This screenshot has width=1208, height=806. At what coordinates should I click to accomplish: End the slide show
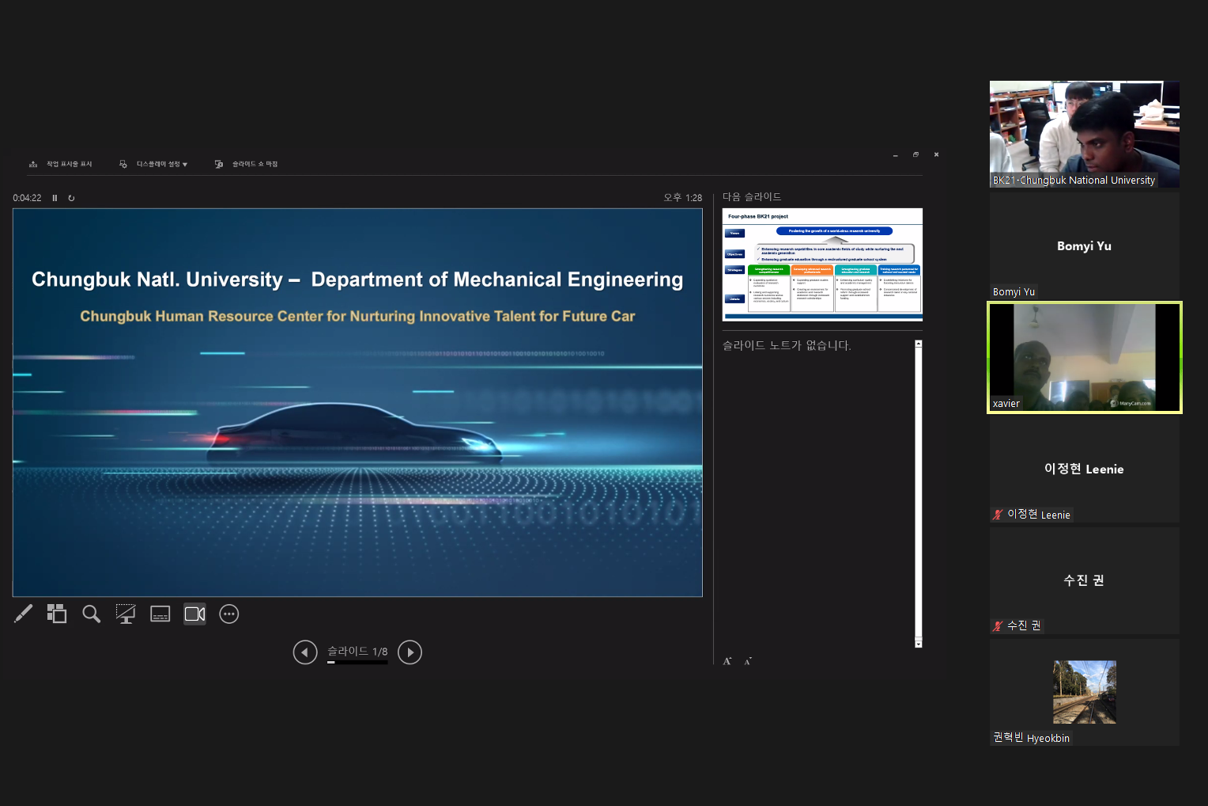[246, 164]
